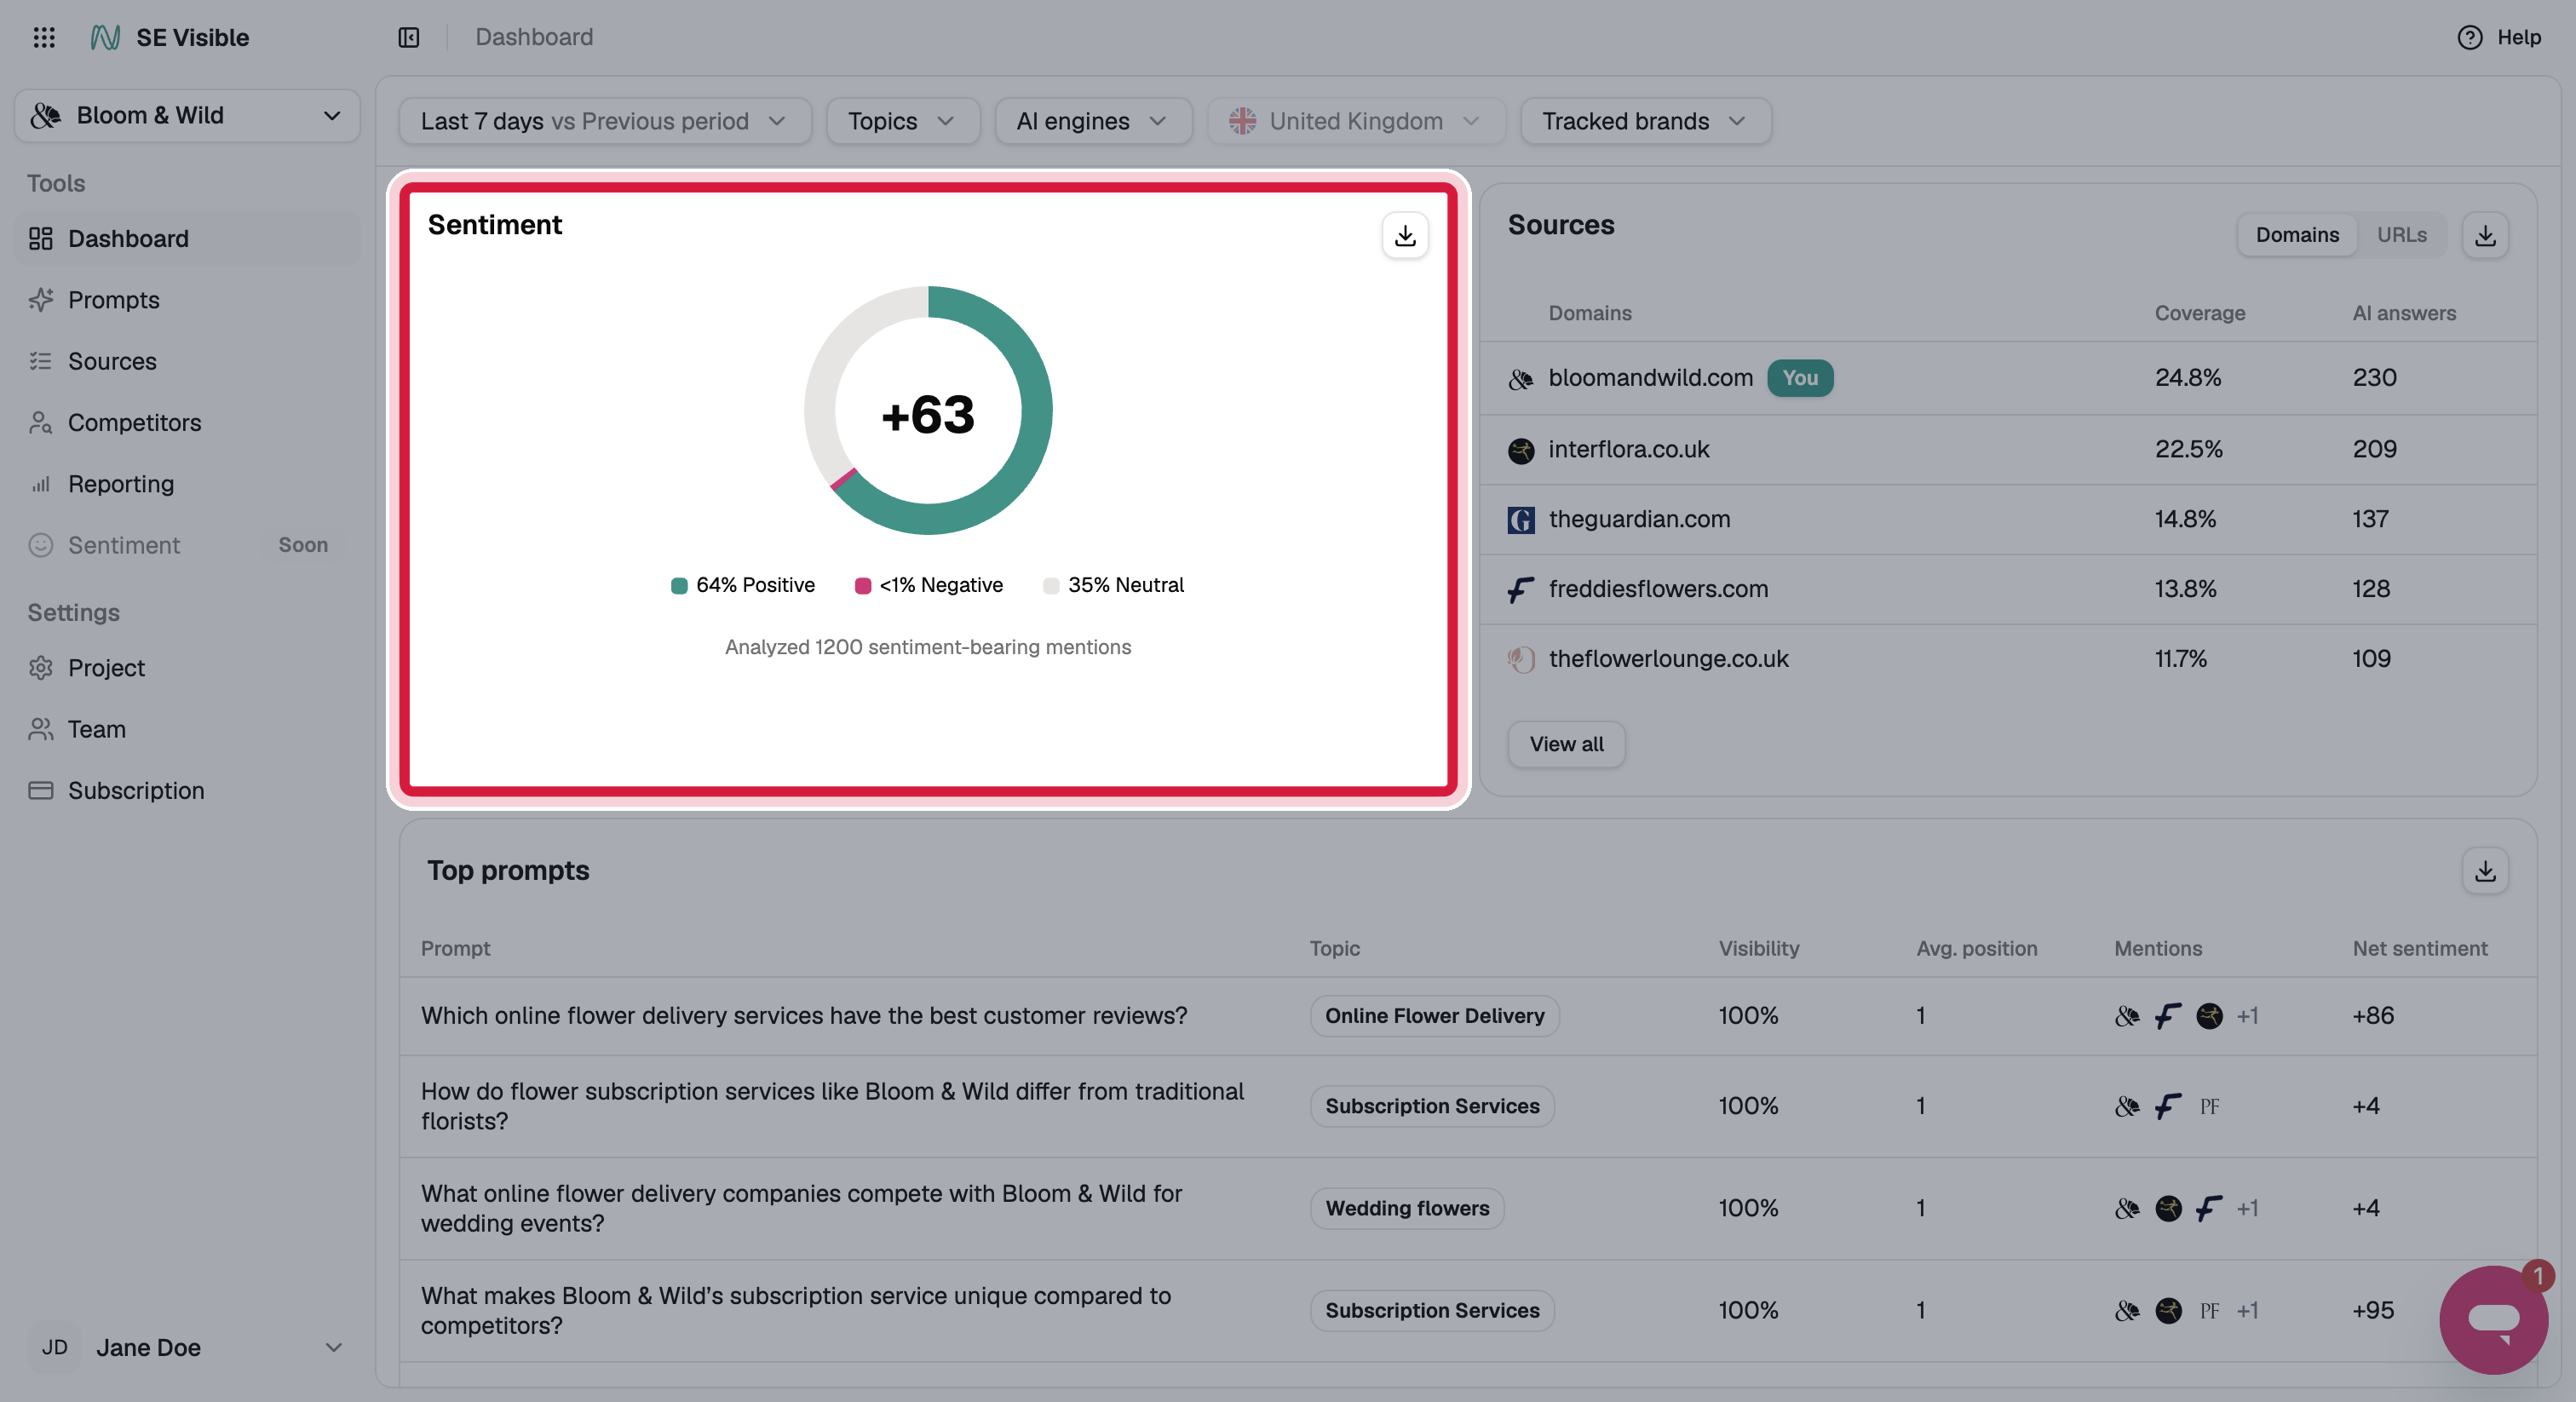Select the Sentiment sidebar item marked Soon
Viewport: 2576px width, 1402px height.
point(187,545)
